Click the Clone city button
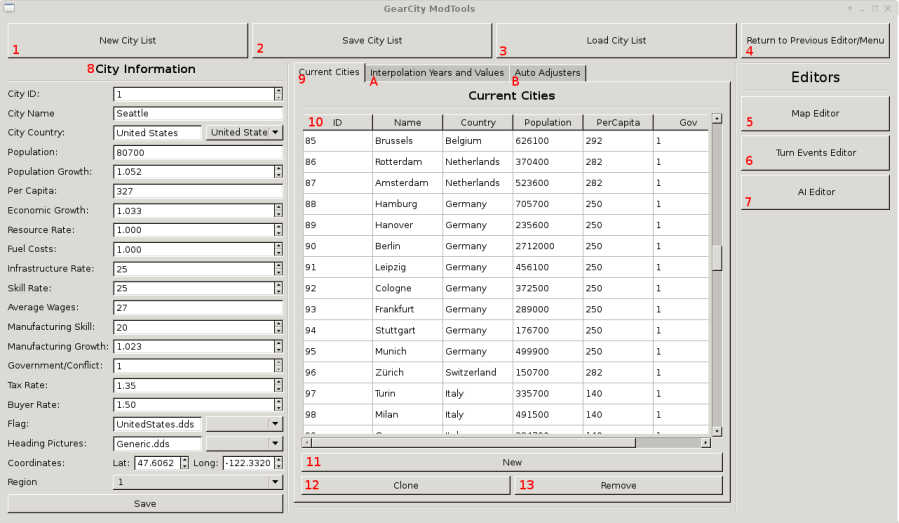Viewport: 899px width, 523px height. pos(405,485)
